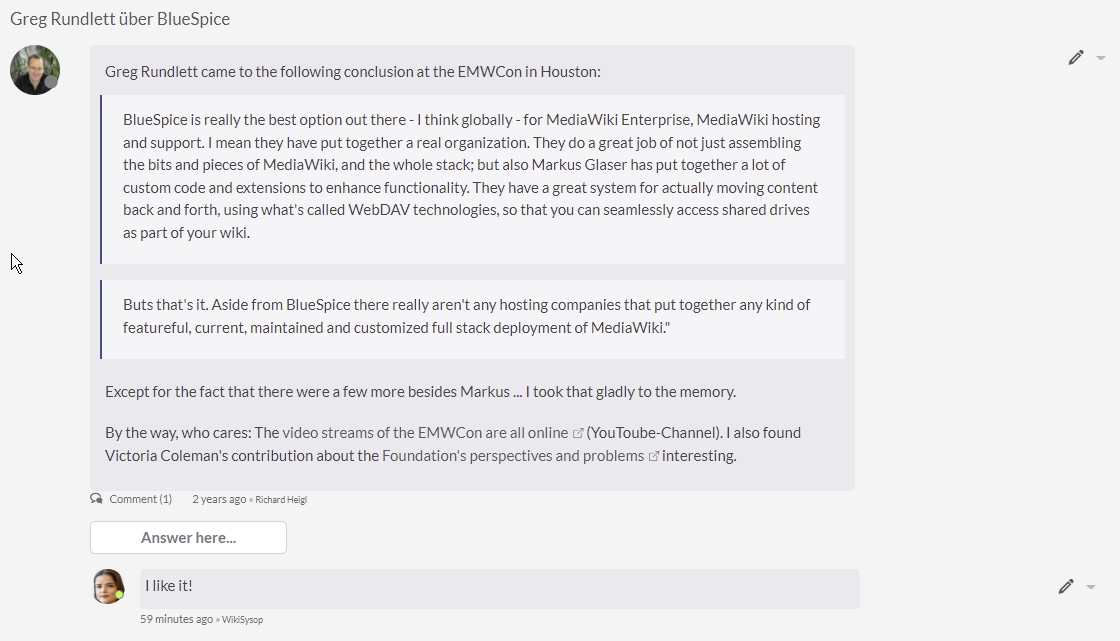
Task: Click the external-link icon after "all online"
Action: (x=578, y=434)
